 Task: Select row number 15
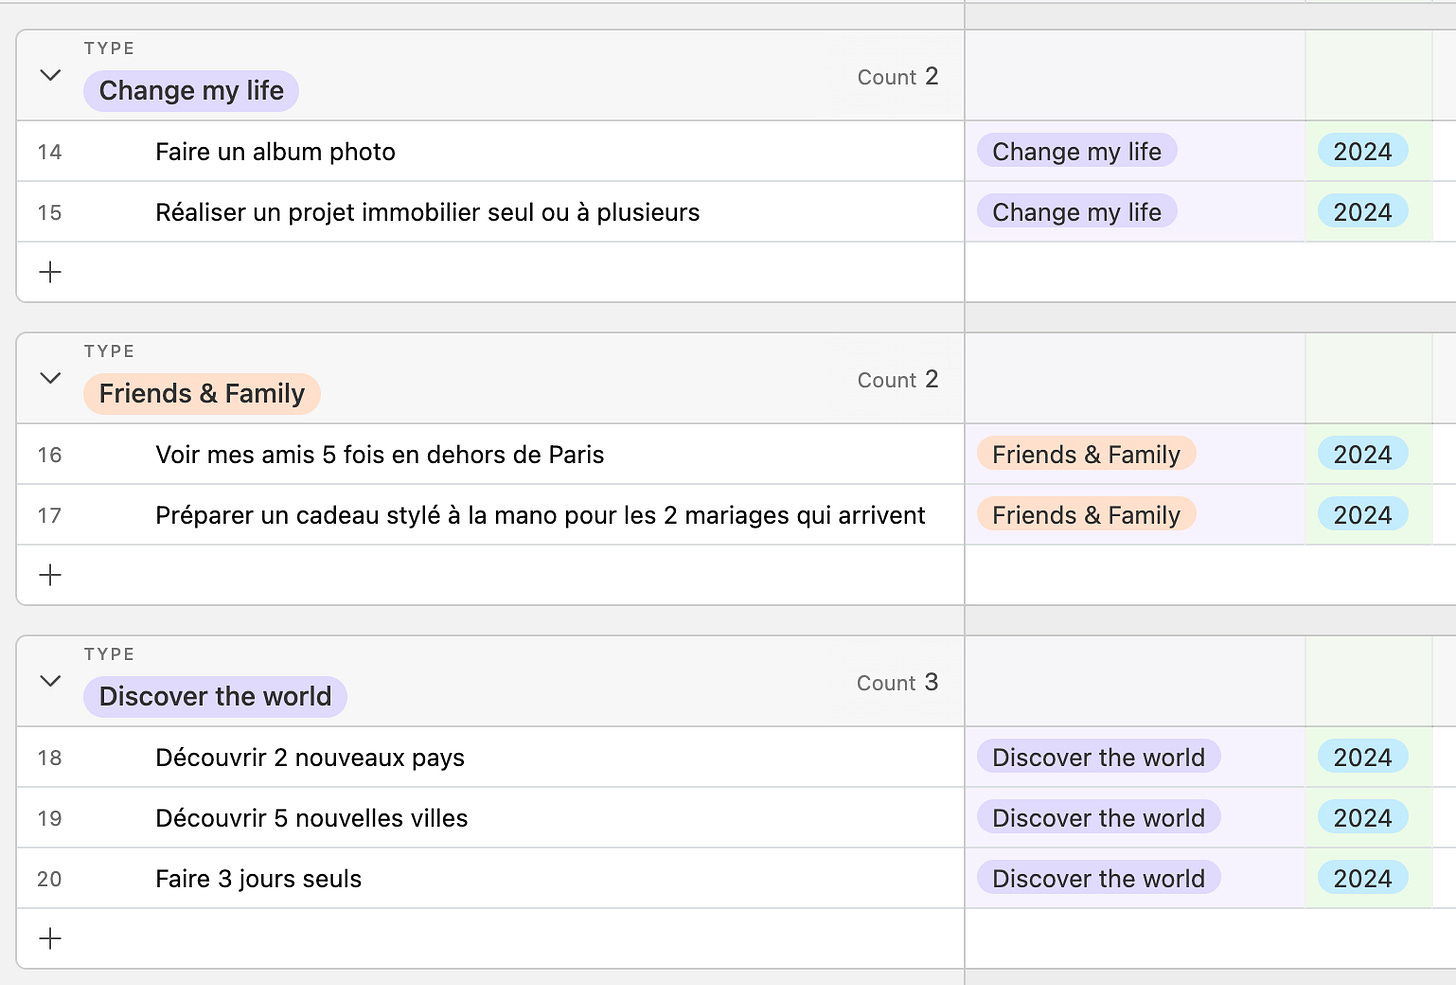click(x=49, y=213)
